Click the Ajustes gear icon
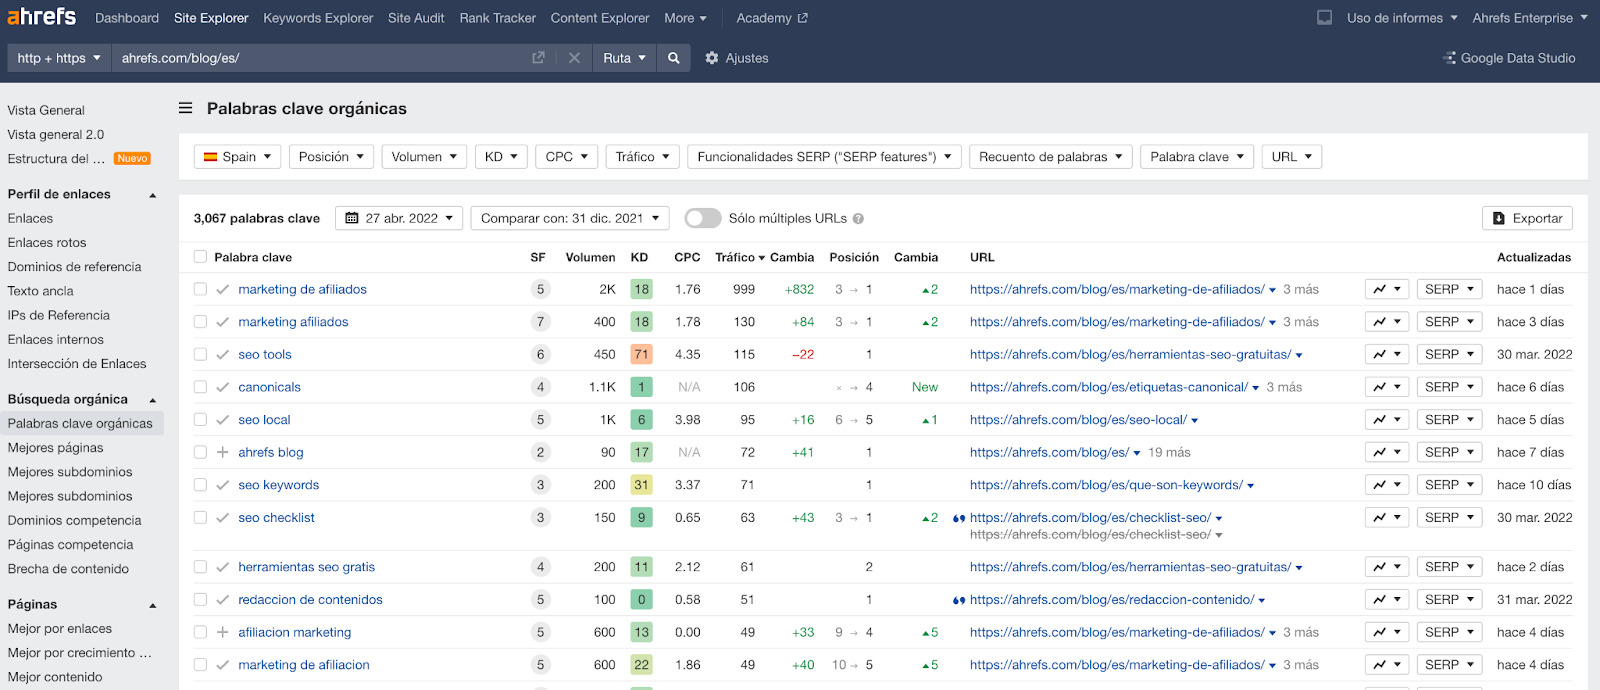 tap(712, 58)
